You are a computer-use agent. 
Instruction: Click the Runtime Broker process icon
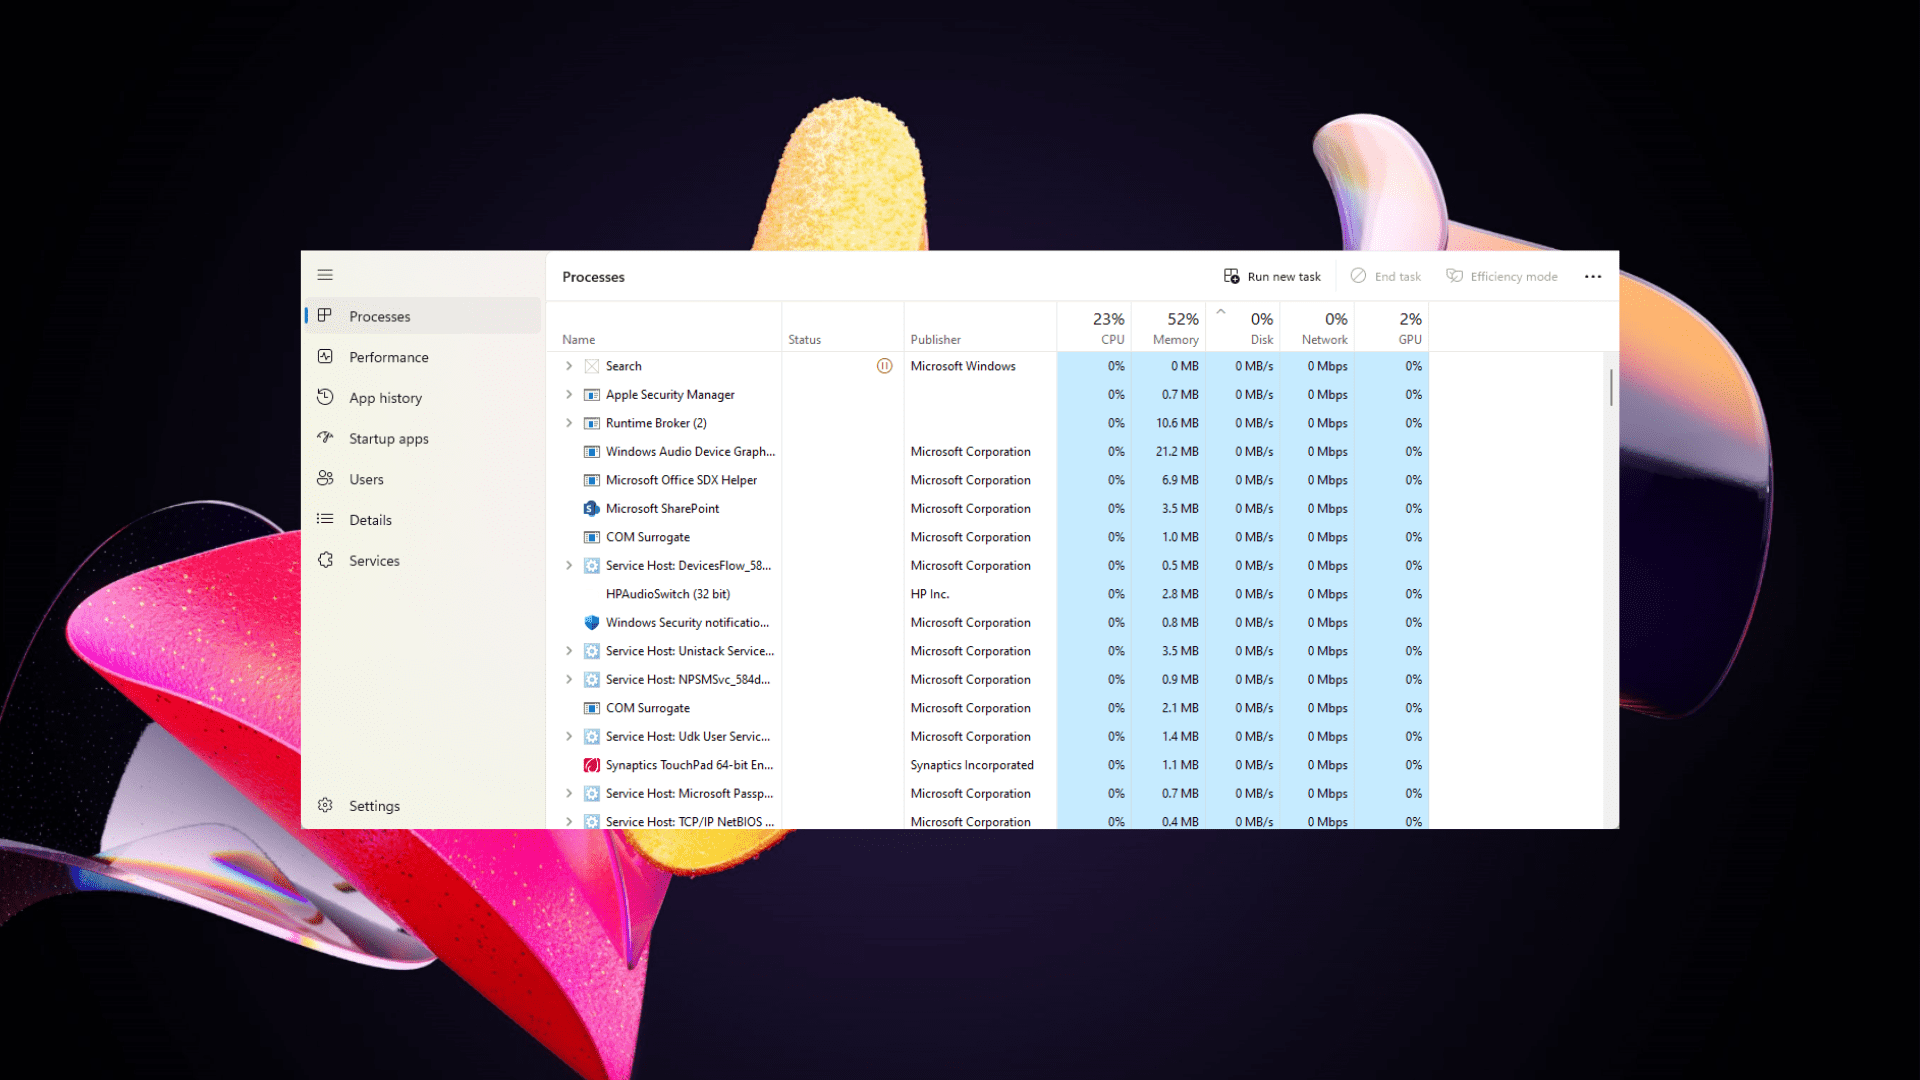[x=592, y=423]
